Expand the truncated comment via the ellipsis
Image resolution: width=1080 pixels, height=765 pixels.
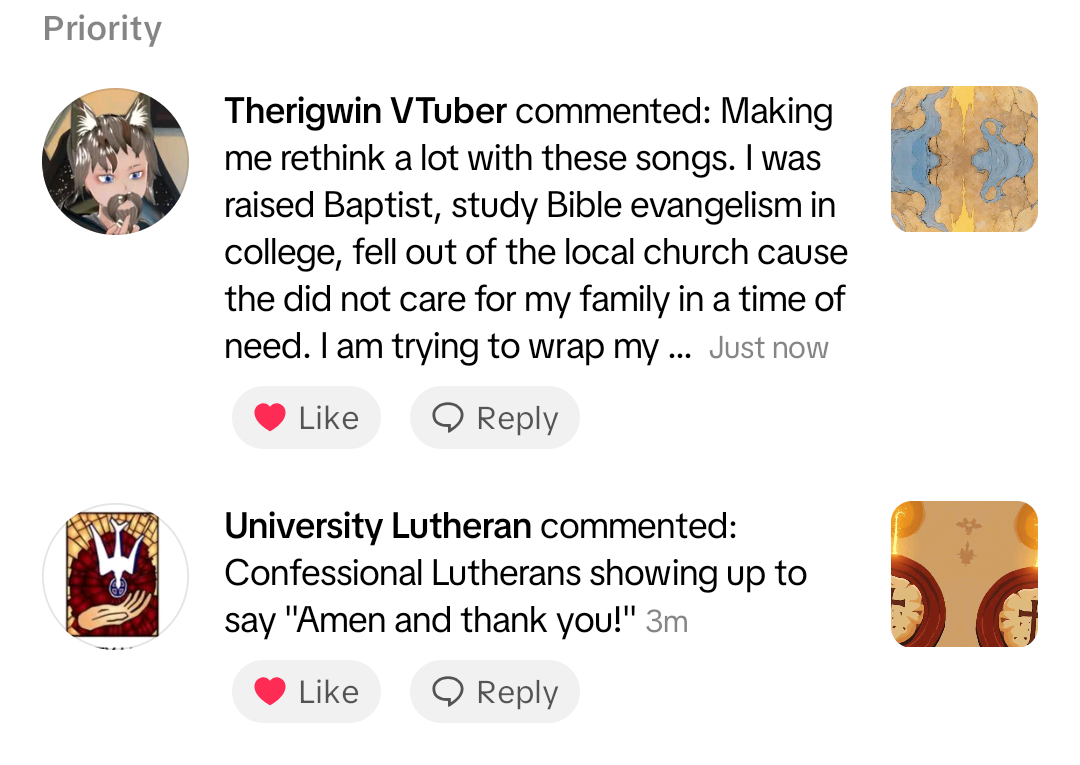678,348
